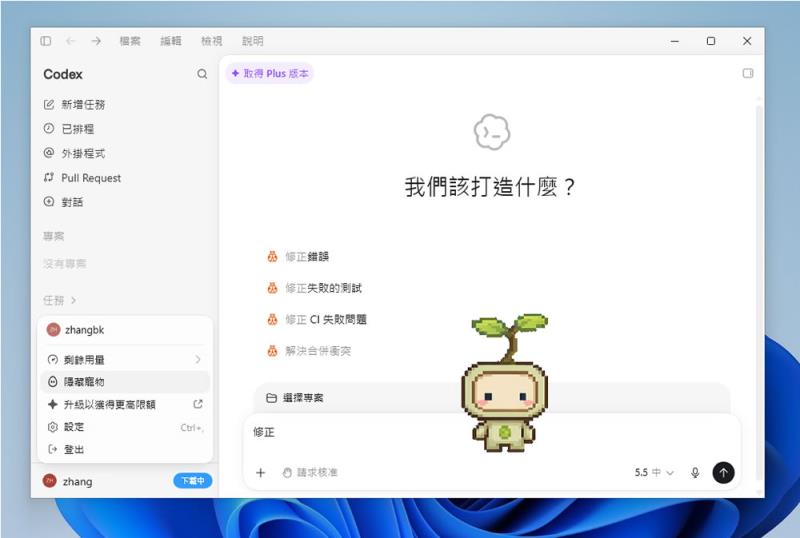This screenshot has height=538, width=800.
Task: Click the gear icon next to 設定
Action: 53,427
